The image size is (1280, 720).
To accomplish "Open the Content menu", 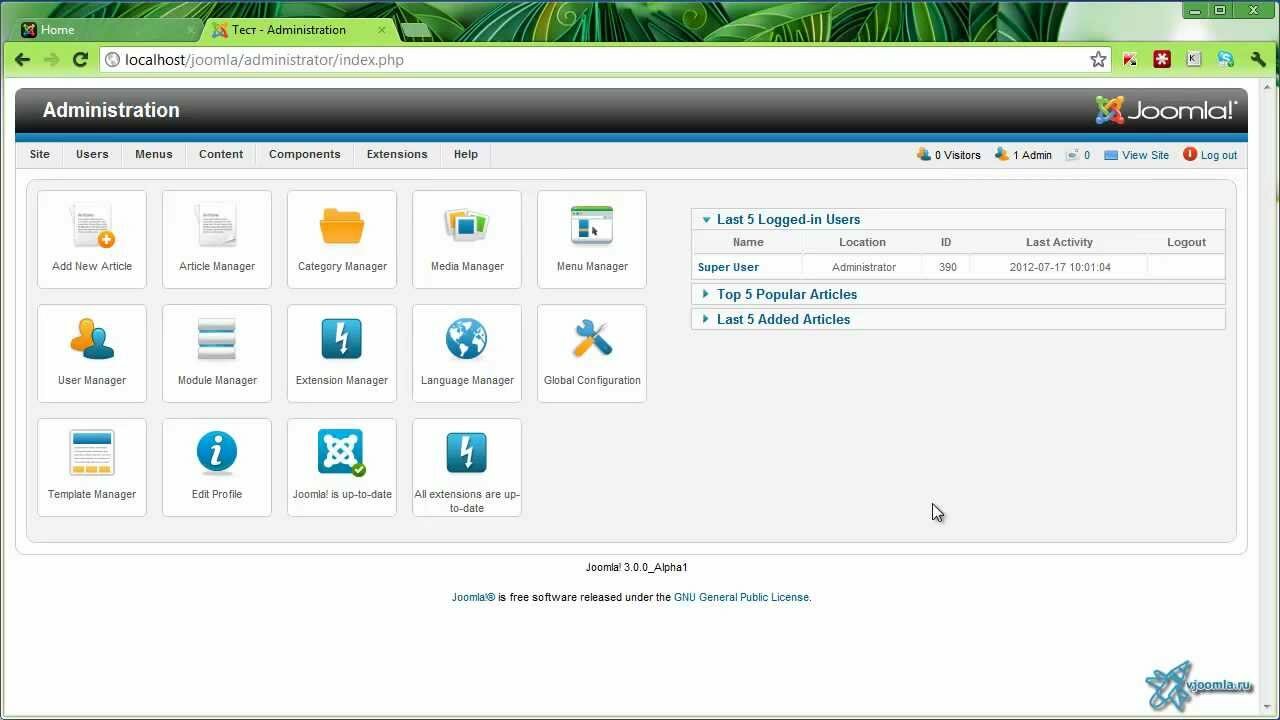I will 221,154.
